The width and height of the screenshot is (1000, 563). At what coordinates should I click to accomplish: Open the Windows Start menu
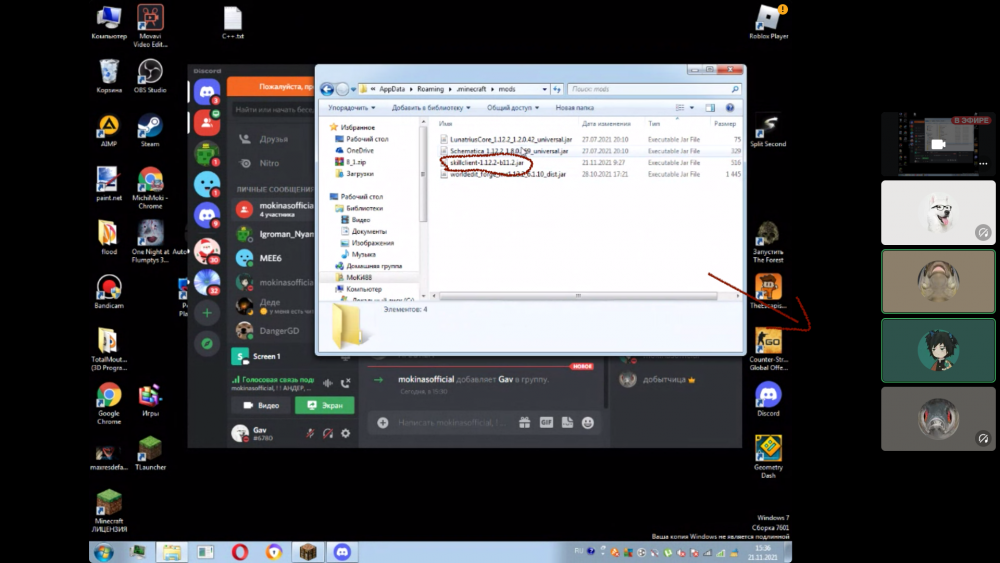[x=103, y=552]
